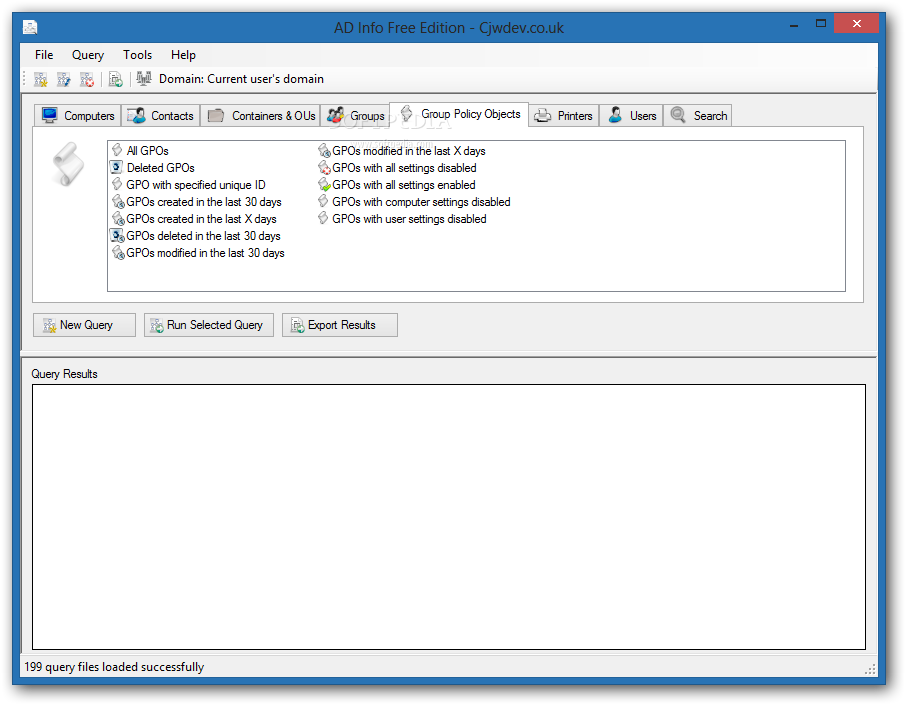Select GPOs with computer settings disabled
This screenshot has width=906, height=705.
414,202
